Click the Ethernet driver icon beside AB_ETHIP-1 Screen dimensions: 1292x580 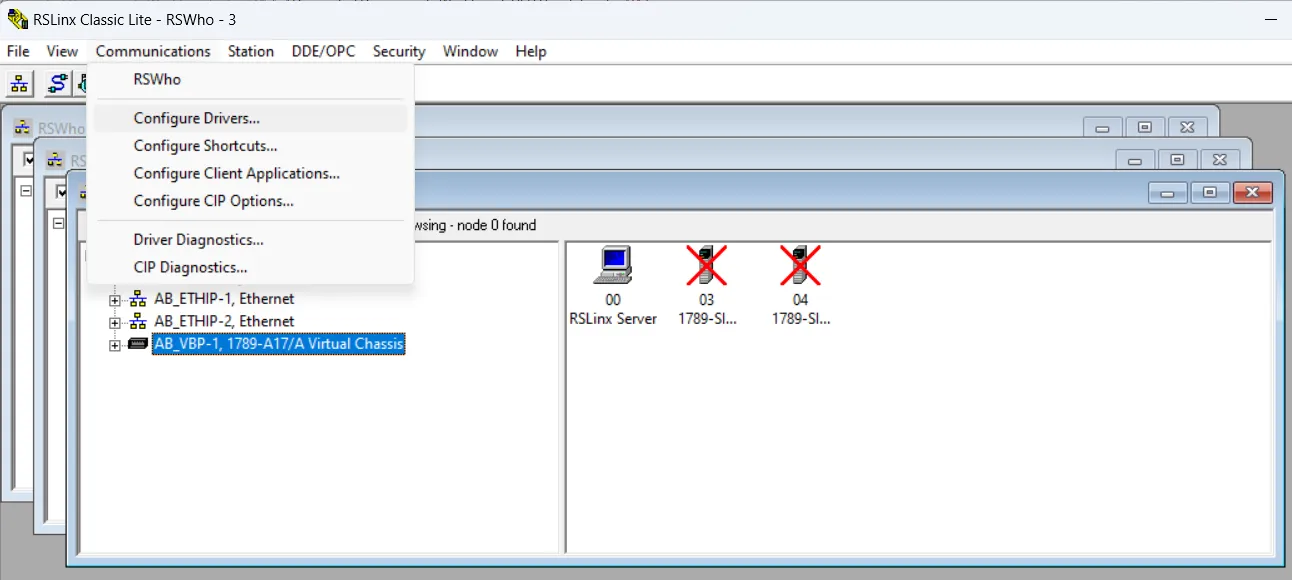138,298
